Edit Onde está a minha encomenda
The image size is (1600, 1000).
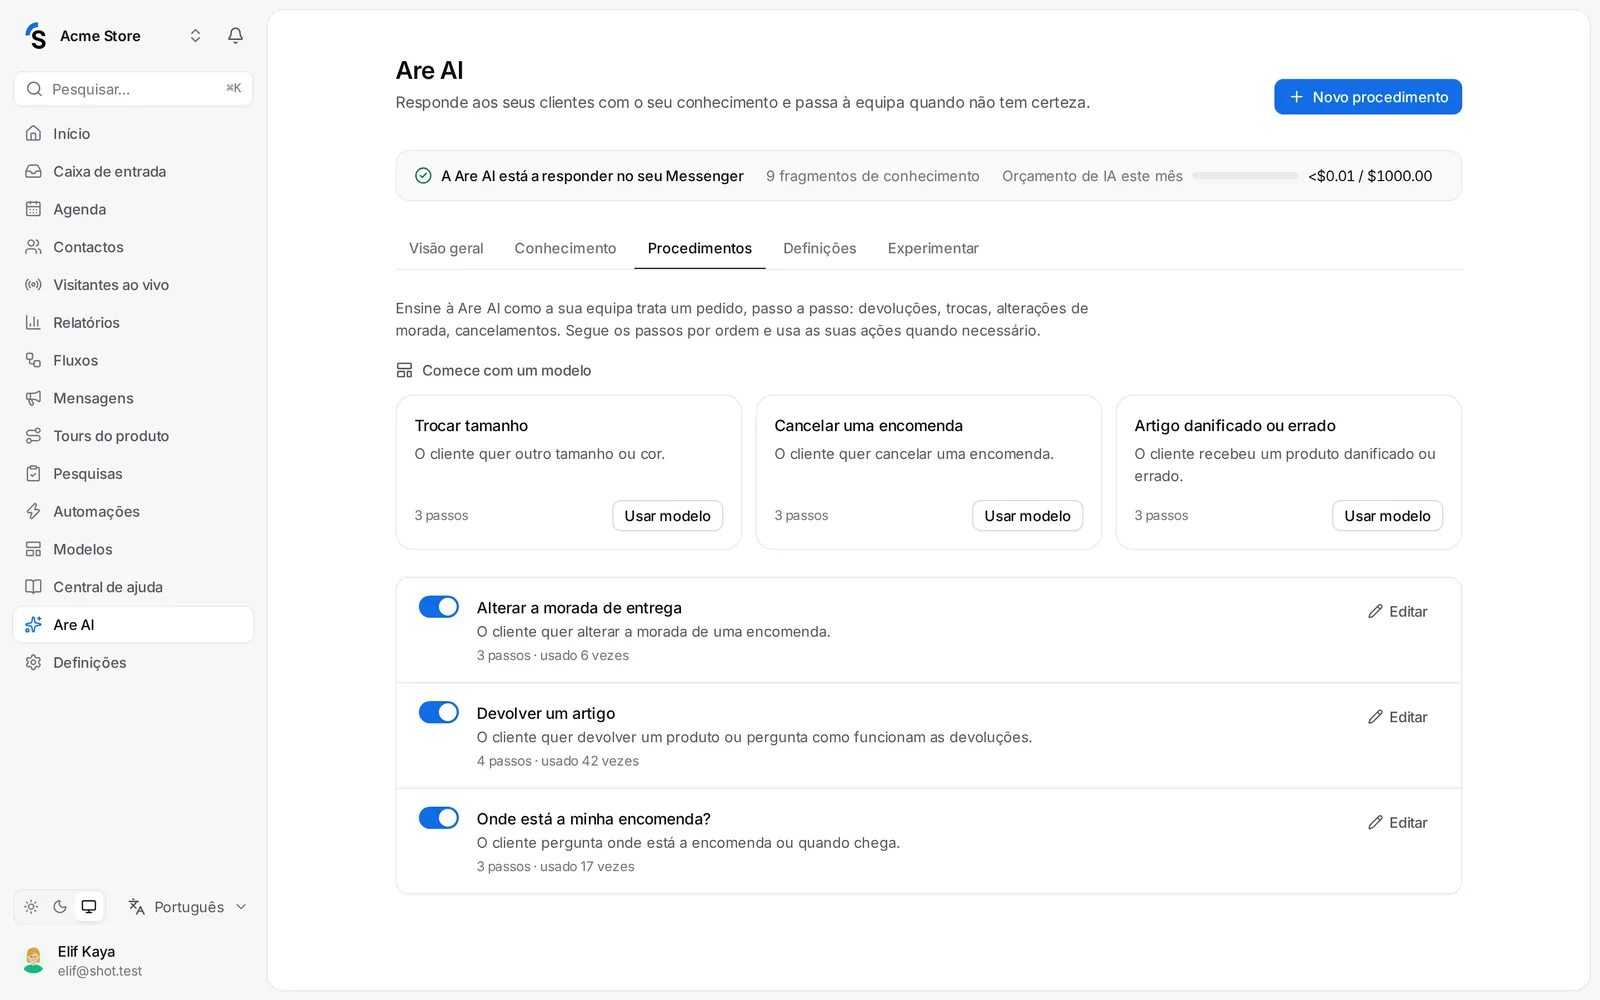[x=1397, y=823]
